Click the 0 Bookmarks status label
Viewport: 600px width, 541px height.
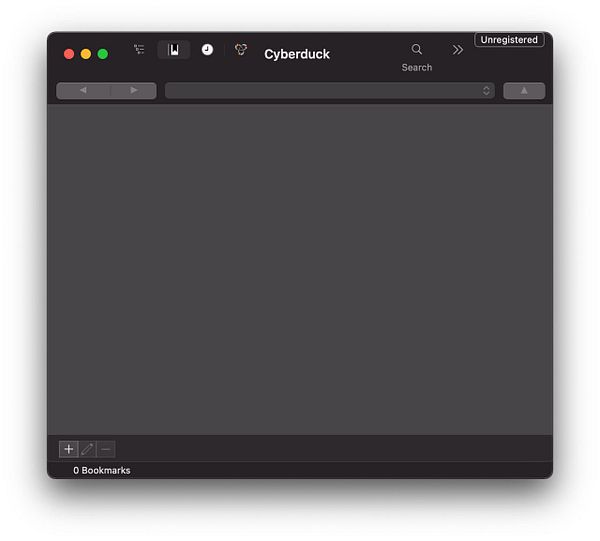point(102,470)
